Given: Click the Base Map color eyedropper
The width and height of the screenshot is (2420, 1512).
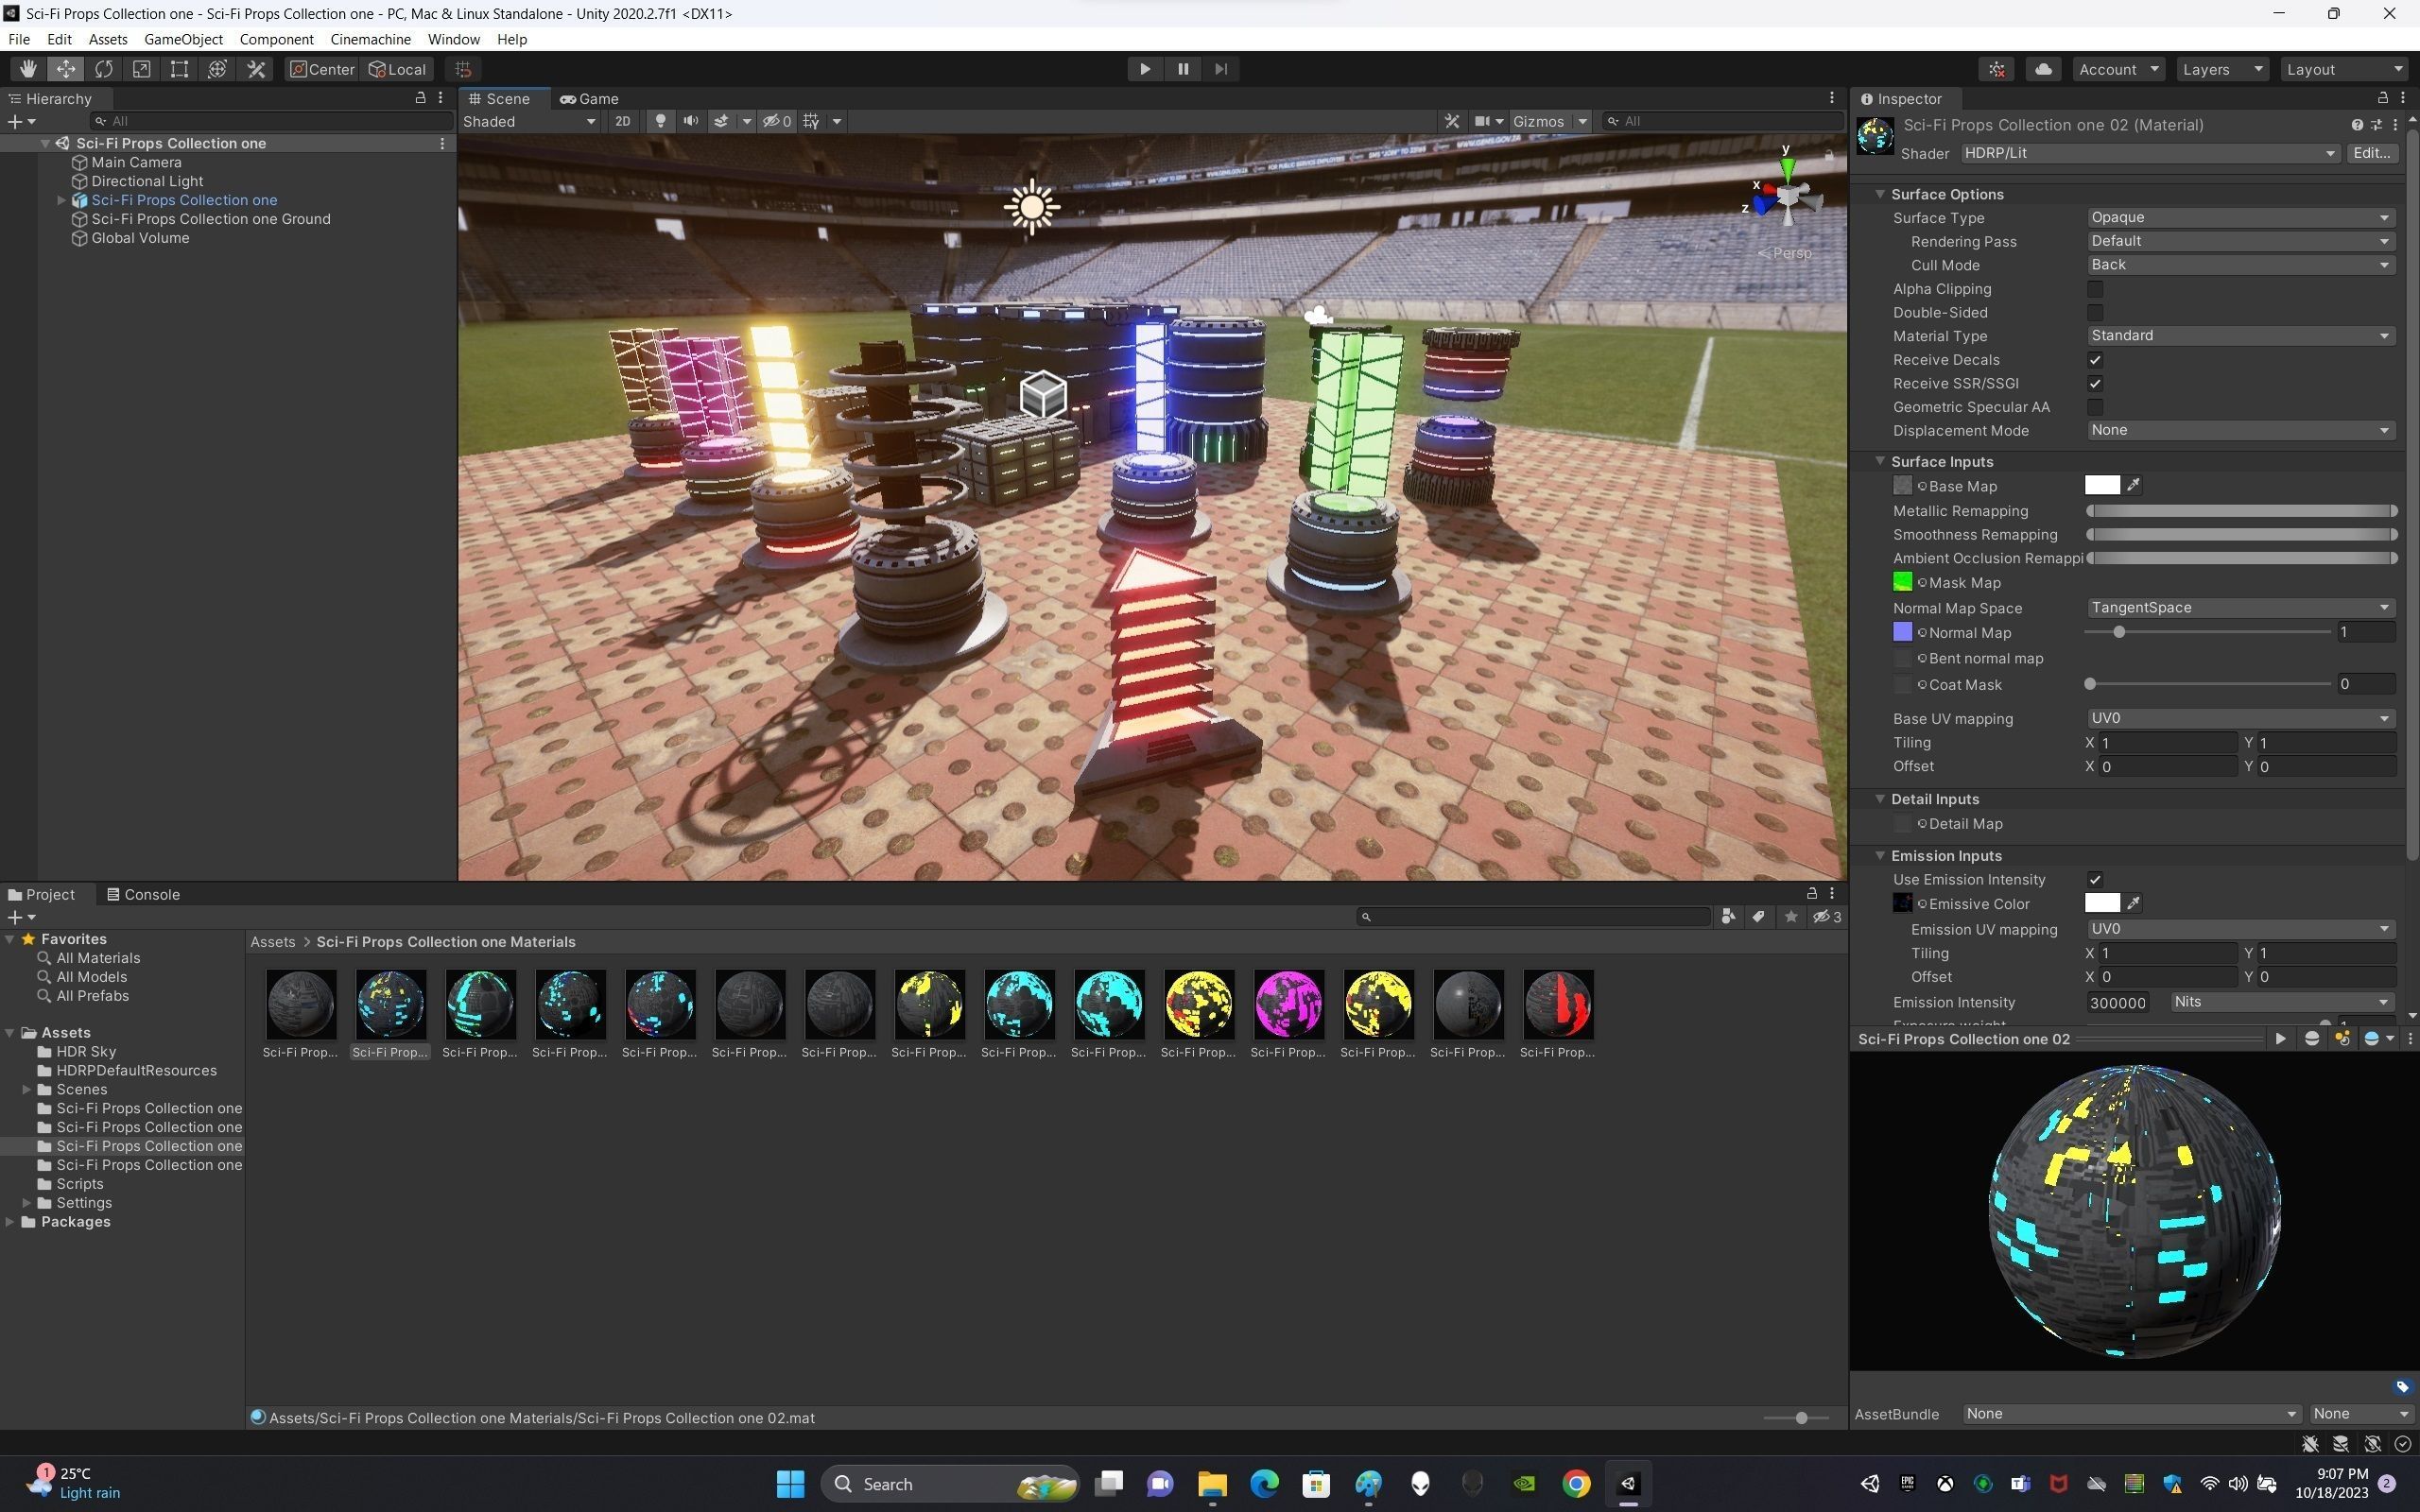Looking at the screenshot, I should click(x=2133, y=485).
